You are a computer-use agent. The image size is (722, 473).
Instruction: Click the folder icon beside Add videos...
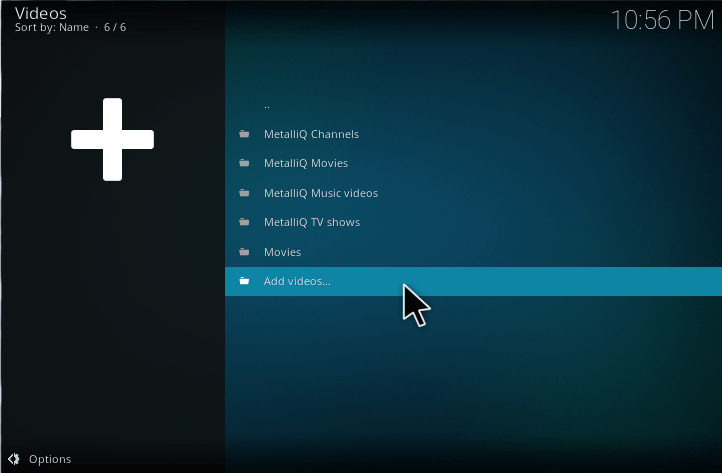pyautogui.click(x=244, y=281)
